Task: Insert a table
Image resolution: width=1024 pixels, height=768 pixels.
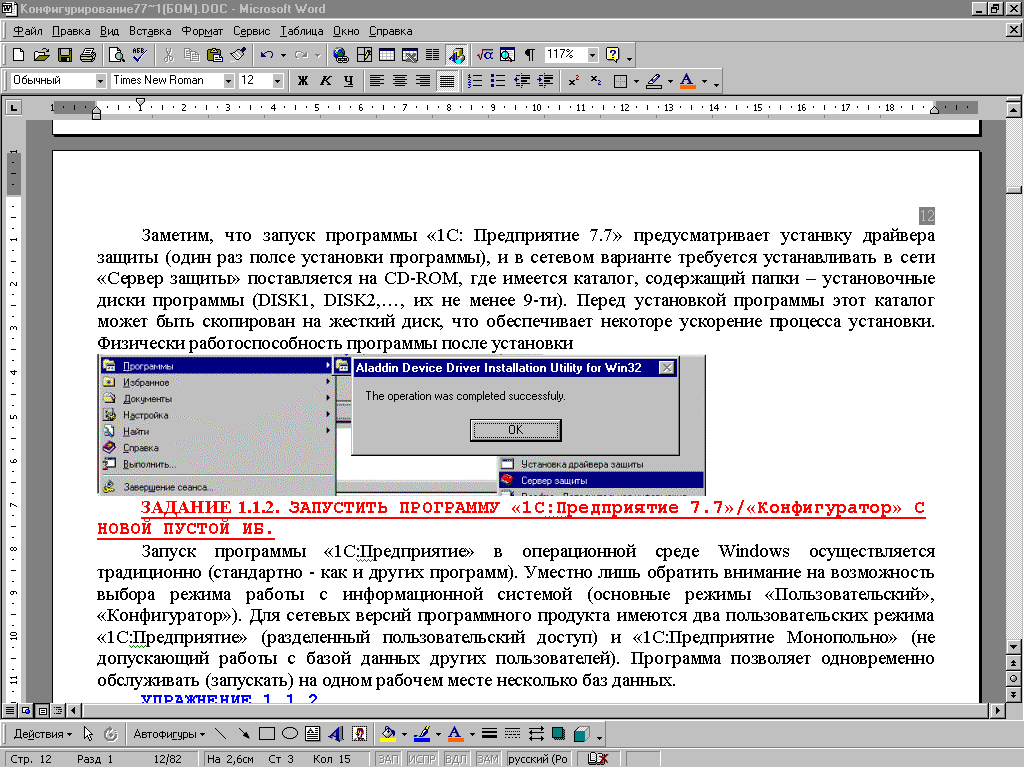Action: click(x=387, y=55)
